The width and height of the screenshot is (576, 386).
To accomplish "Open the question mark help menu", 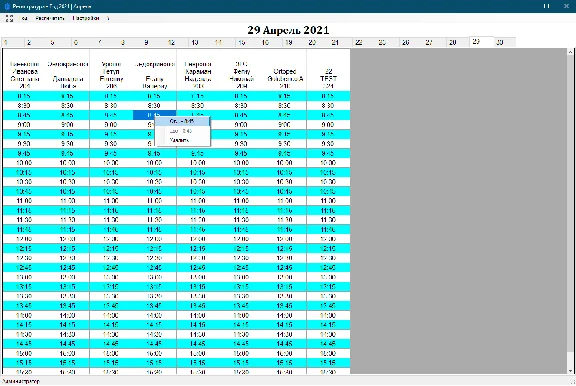I will click(x=108, y=18).
